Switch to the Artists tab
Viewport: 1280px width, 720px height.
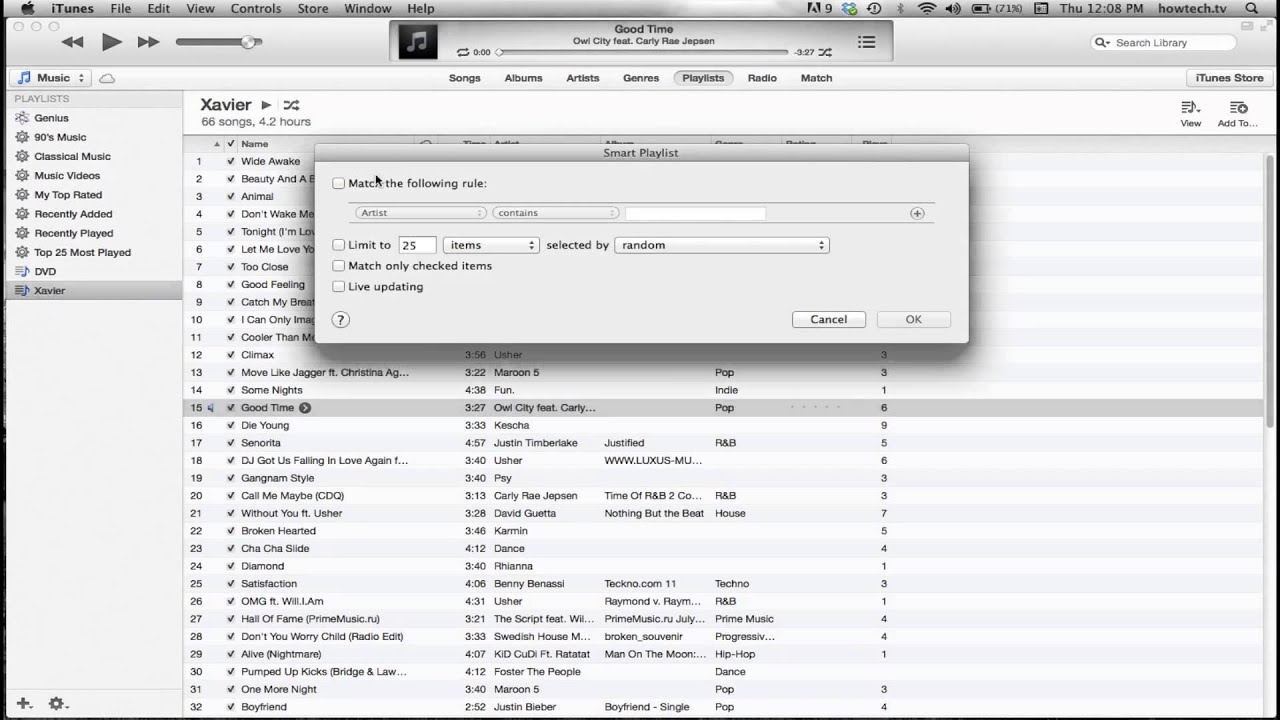coord(583,78)
